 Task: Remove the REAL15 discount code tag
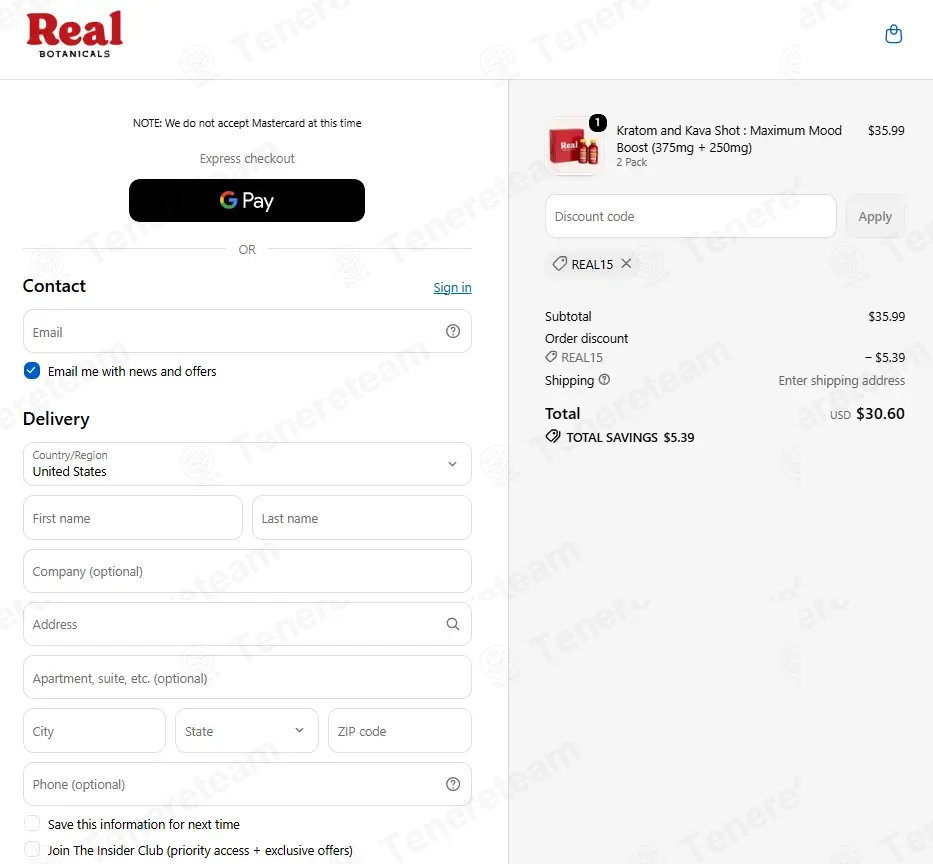[x=626, y=264]
